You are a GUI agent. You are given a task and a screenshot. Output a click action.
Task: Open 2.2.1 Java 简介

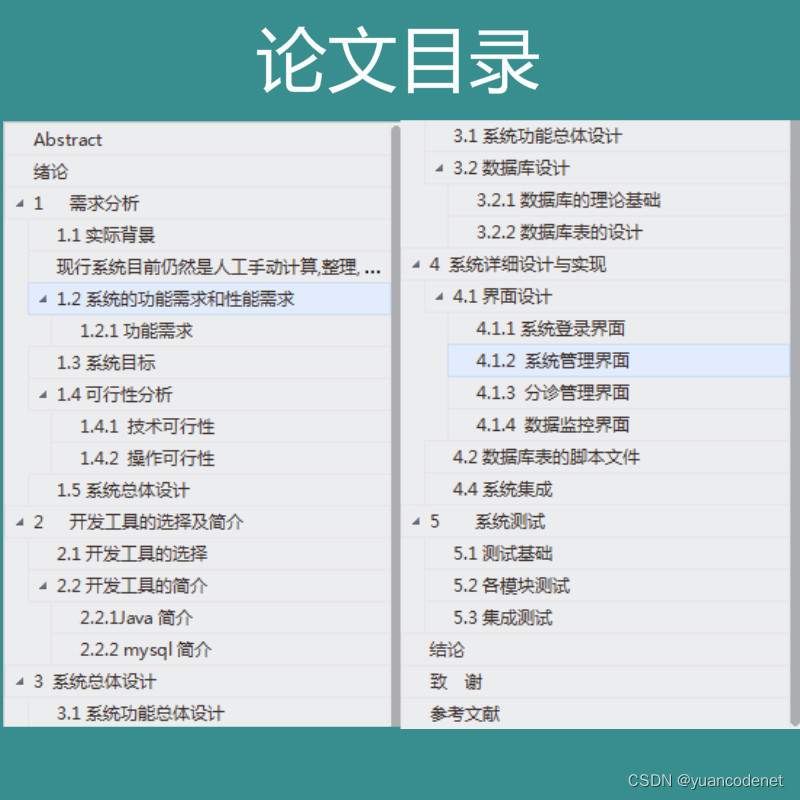[x=136, y=618]
